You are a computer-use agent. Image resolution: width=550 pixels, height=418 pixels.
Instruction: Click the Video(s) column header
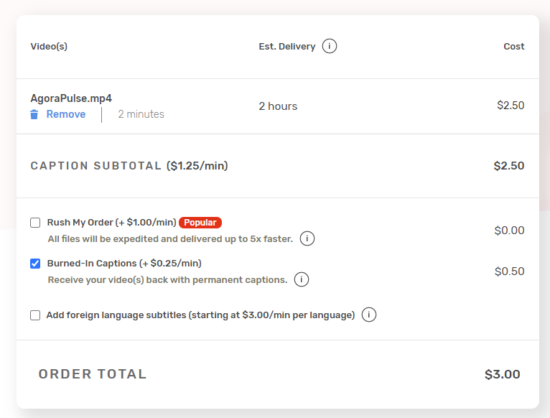point(49,46)
